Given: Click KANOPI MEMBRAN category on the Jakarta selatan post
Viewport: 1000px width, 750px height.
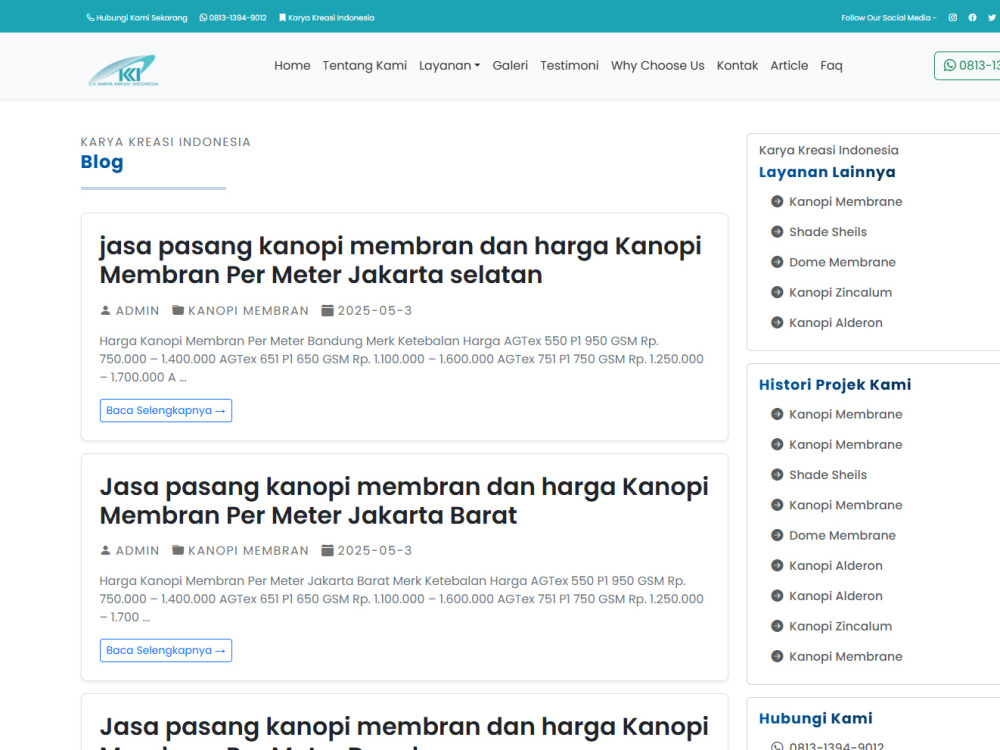Looking at the screenshot, I should point(248,311).
